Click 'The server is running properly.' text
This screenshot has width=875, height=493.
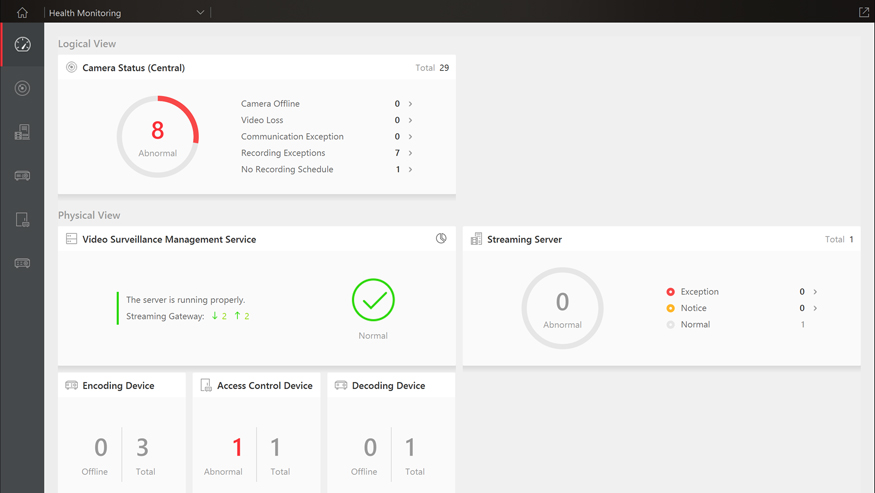(185, 300)
